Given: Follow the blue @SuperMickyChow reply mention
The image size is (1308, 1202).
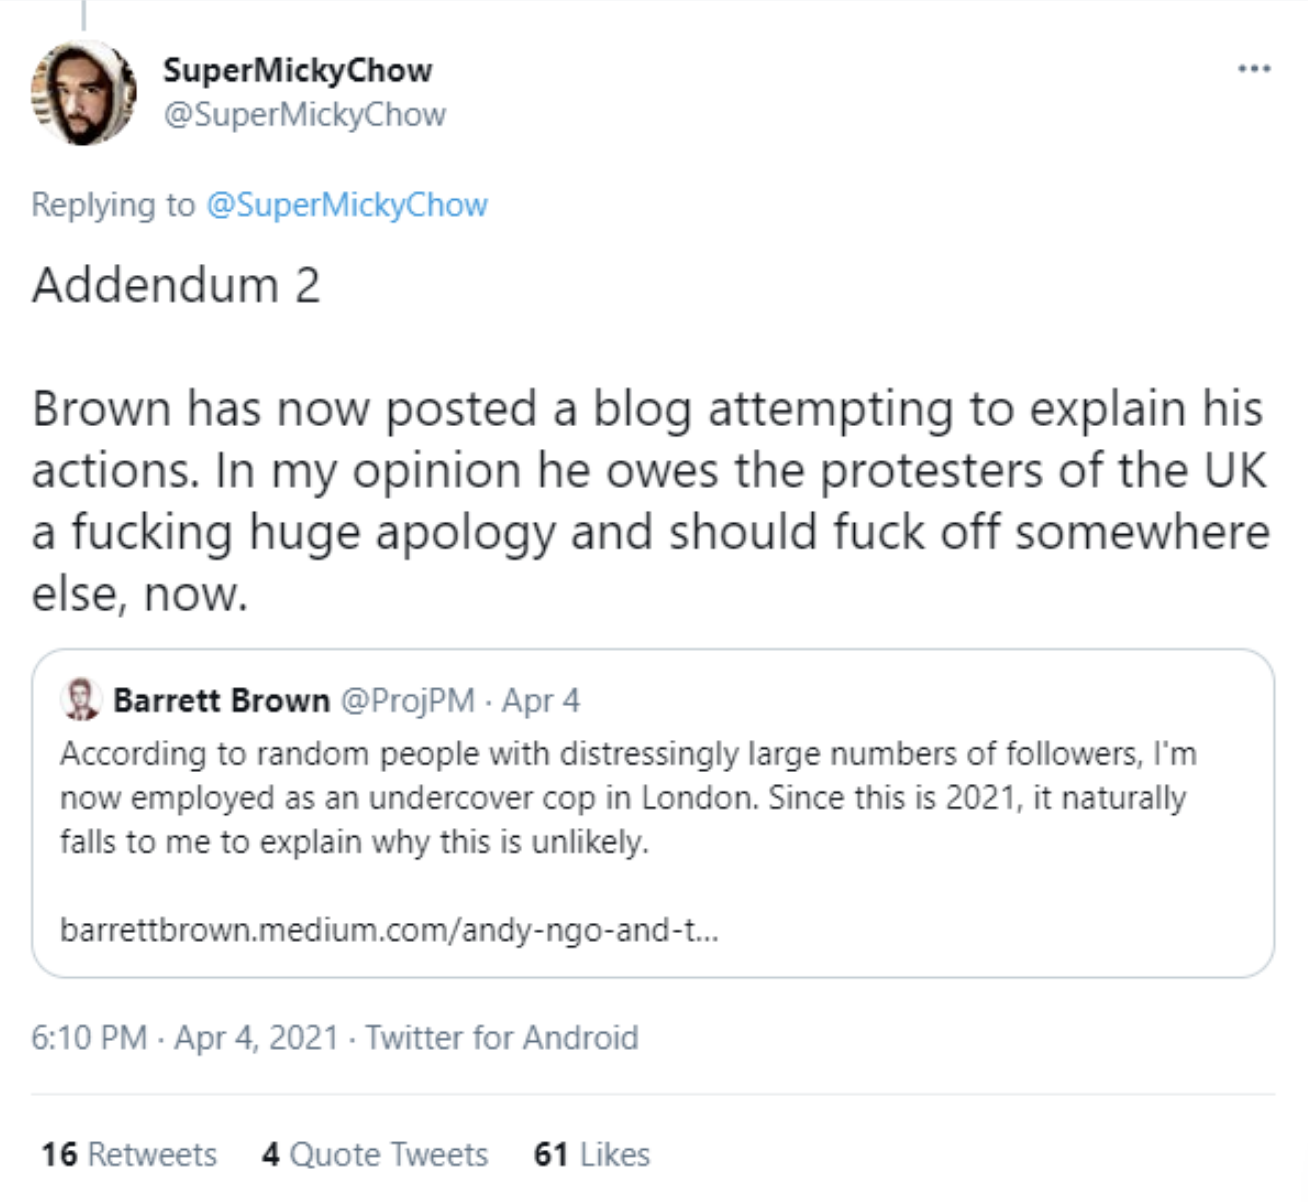Looking at the screenshot, I should (x=347, y=204).
